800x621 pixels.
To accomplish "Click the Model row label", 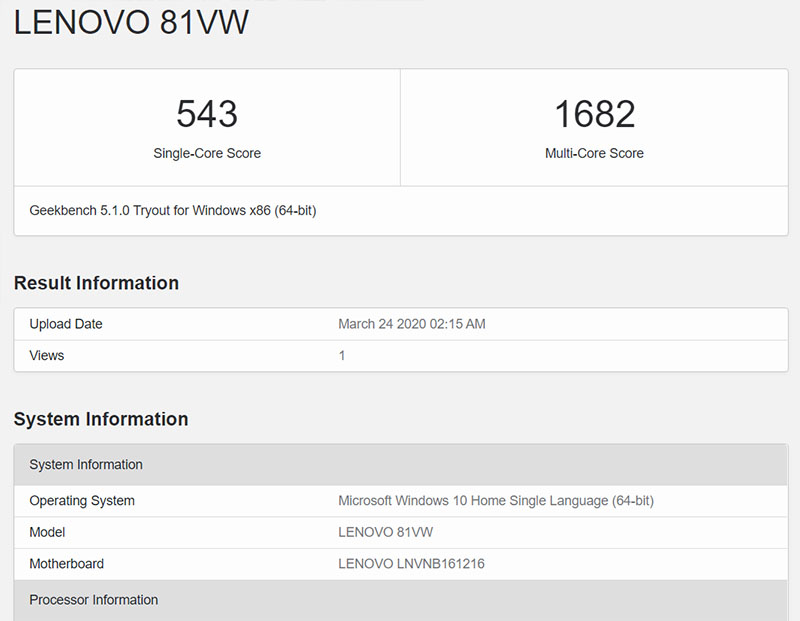I will click(47, 532).
